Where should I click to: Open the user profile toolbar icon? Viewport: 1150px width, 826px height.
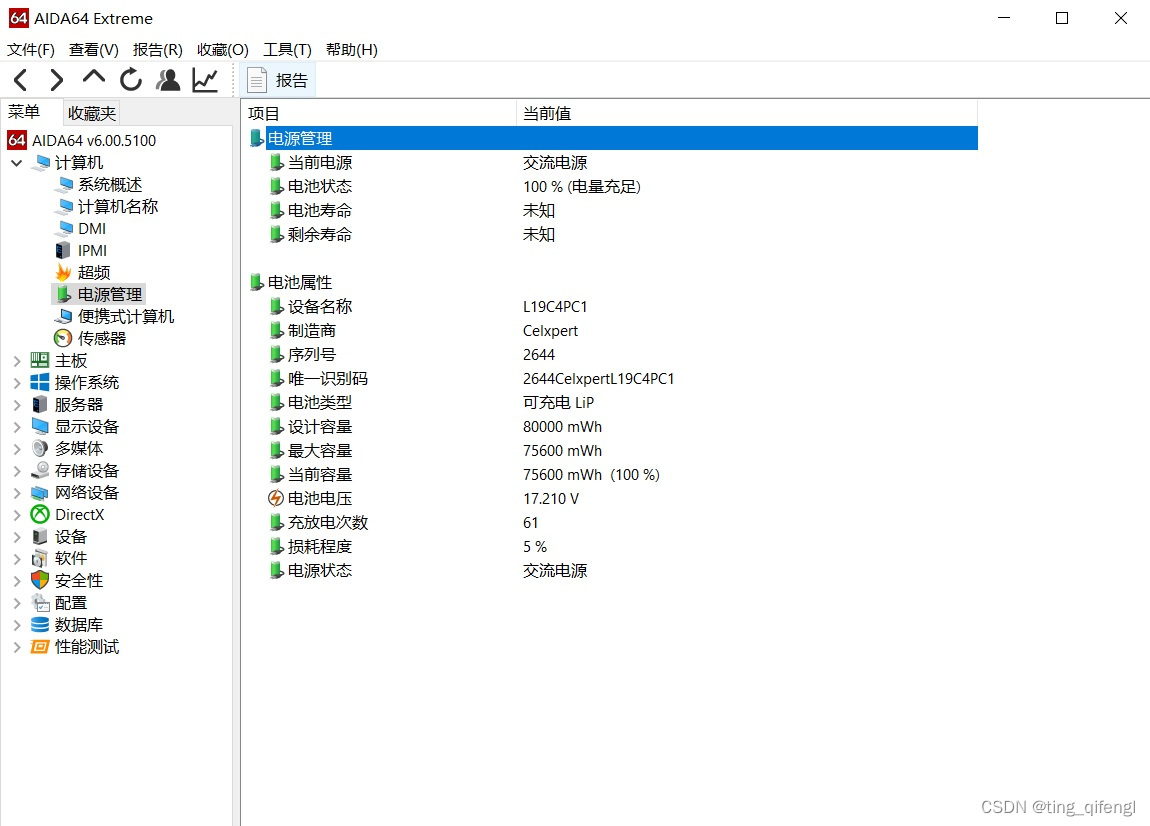(168, 79)
